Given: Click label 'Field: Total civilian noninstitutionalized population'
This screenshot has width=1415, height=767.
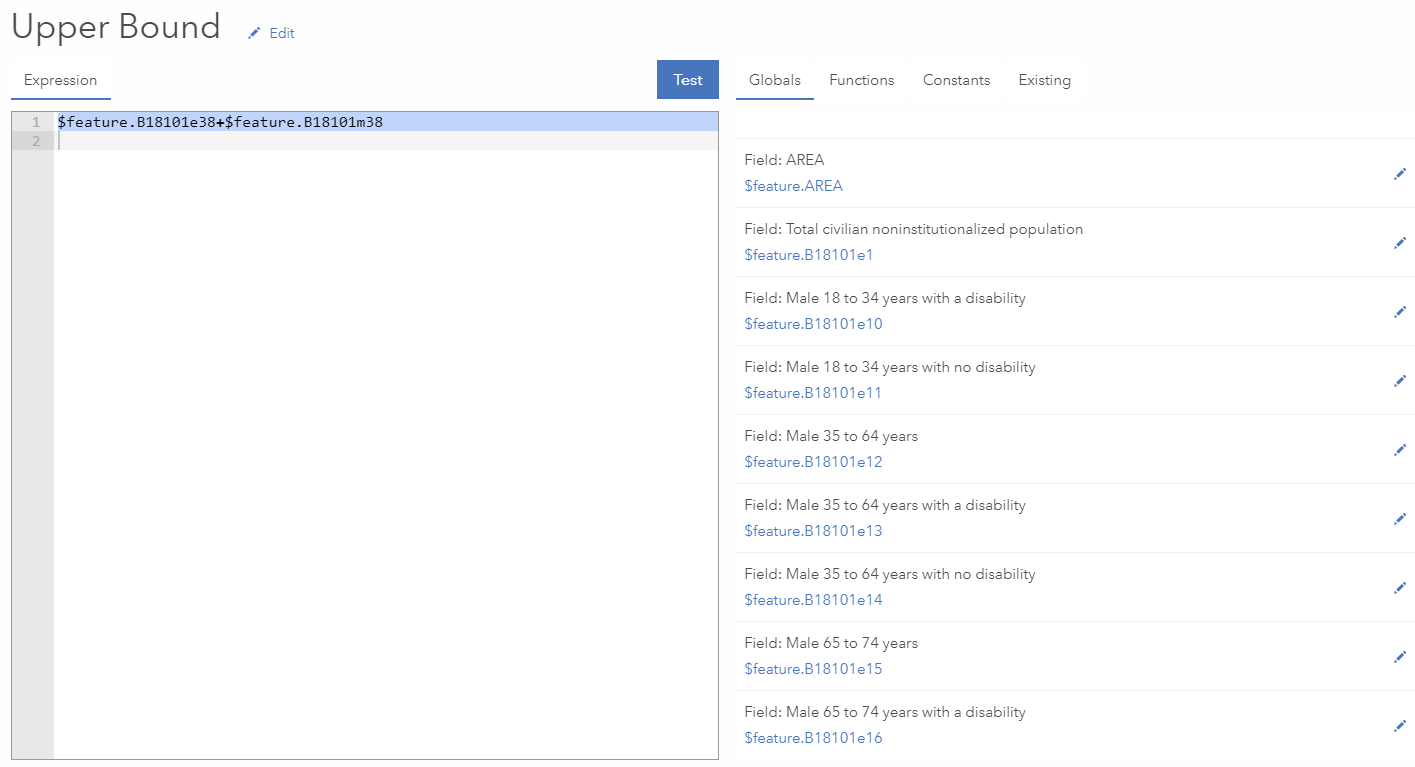Looking at the screenshot, I should 913,229.
